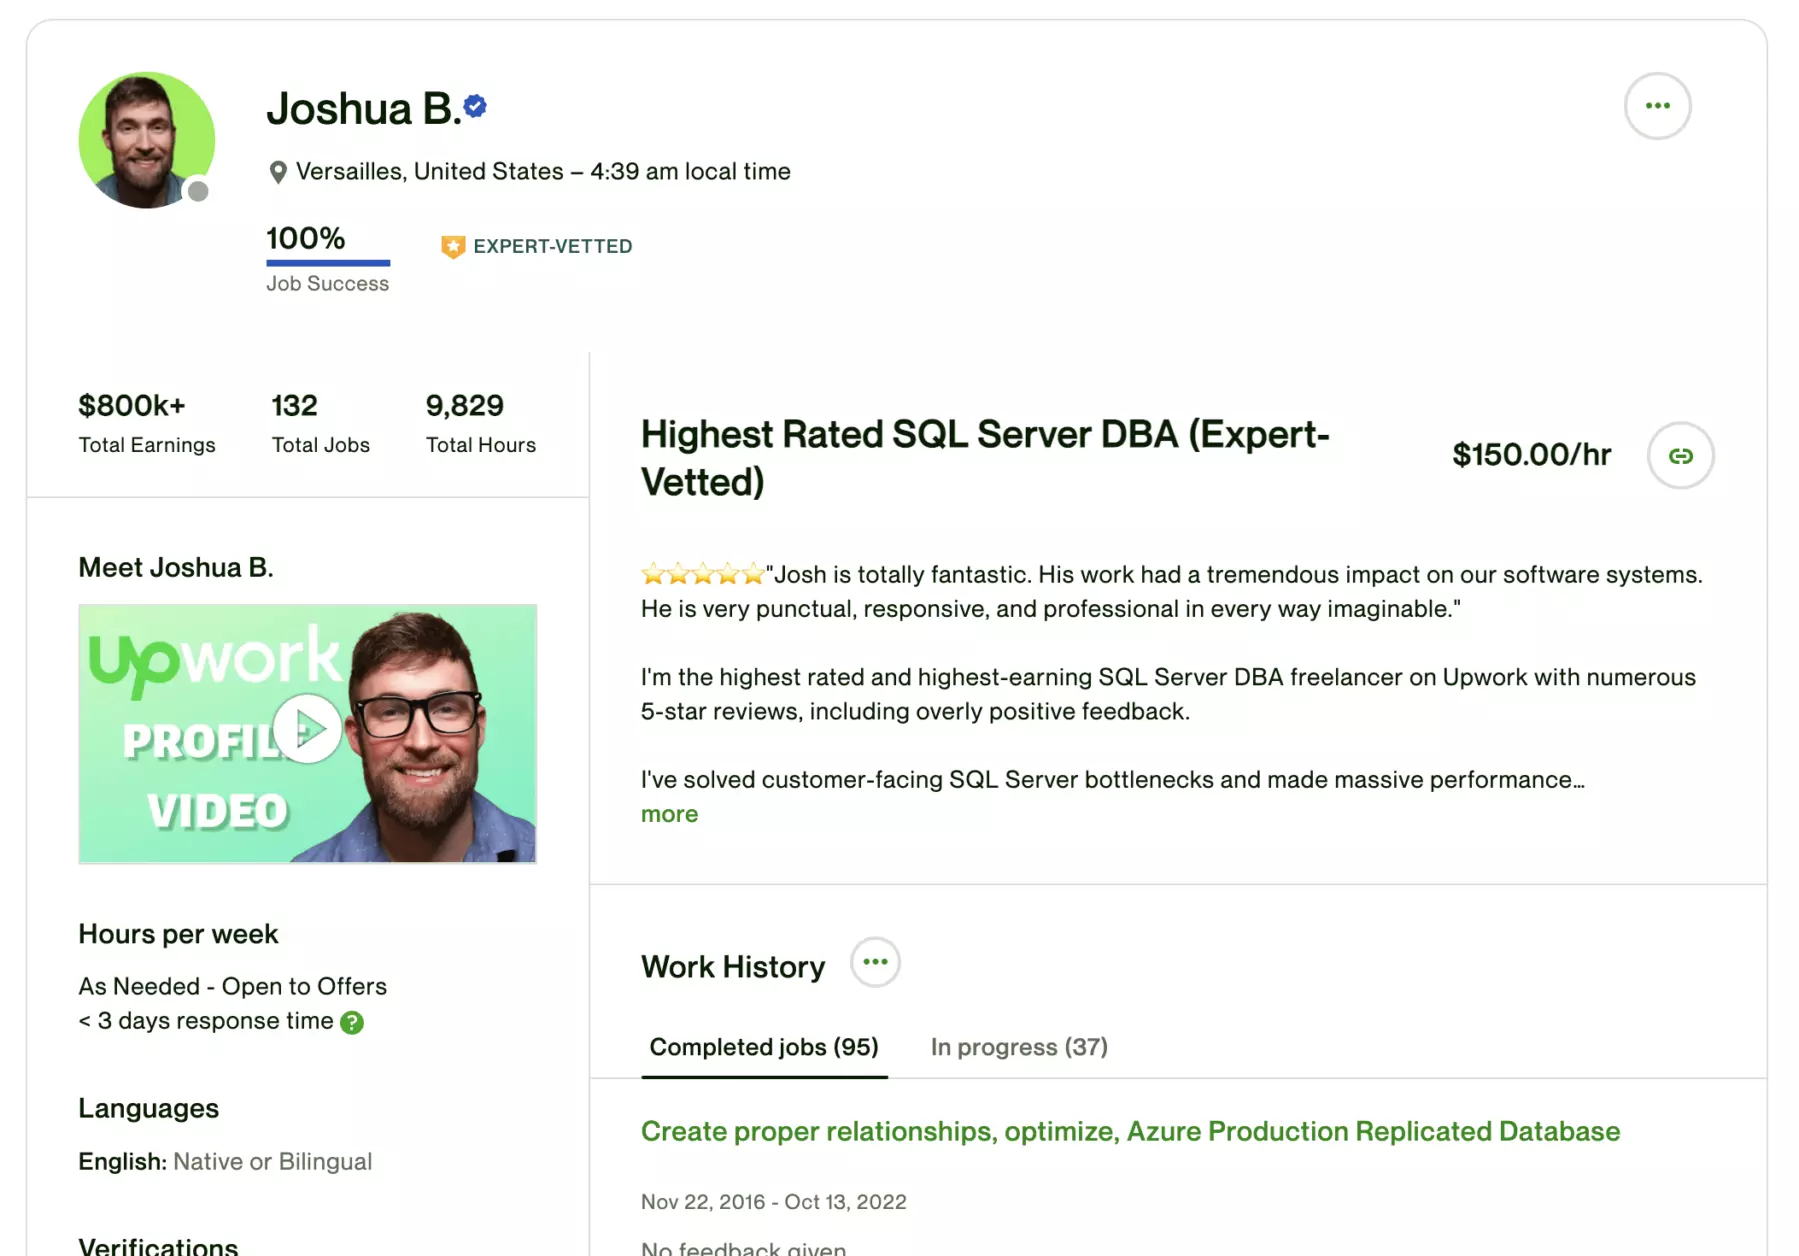Switch to the In progress (37) tab
1799x1256 pixels.
tap(1019, 1047)
